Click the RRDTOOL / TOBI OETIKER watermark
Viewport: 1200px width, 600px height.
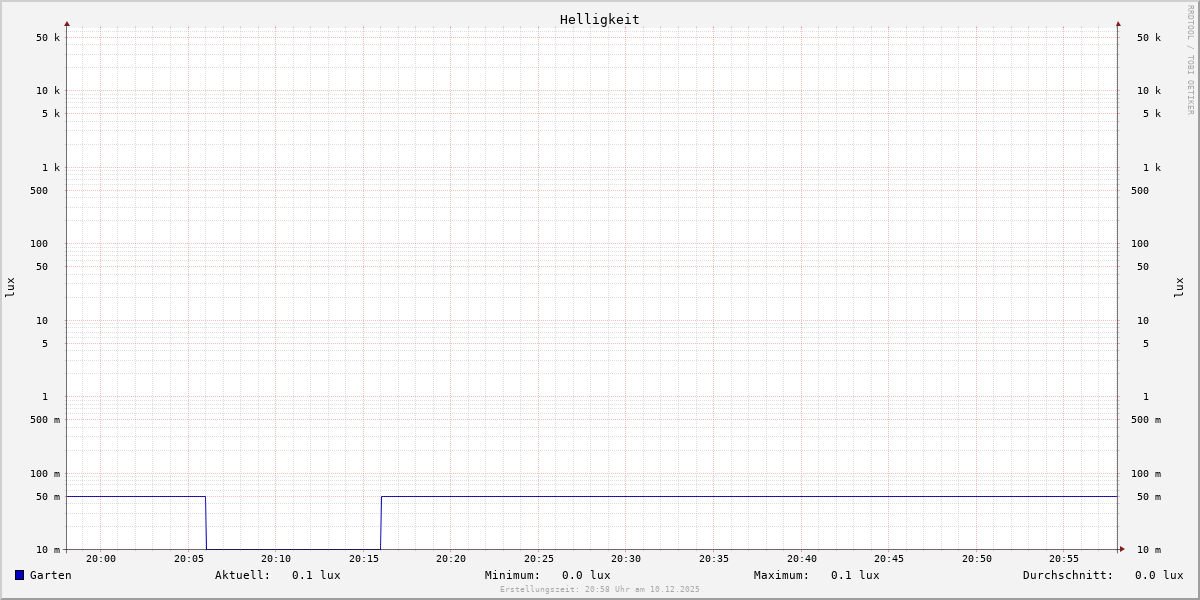pyautogui.click(x=1190, y=60)
